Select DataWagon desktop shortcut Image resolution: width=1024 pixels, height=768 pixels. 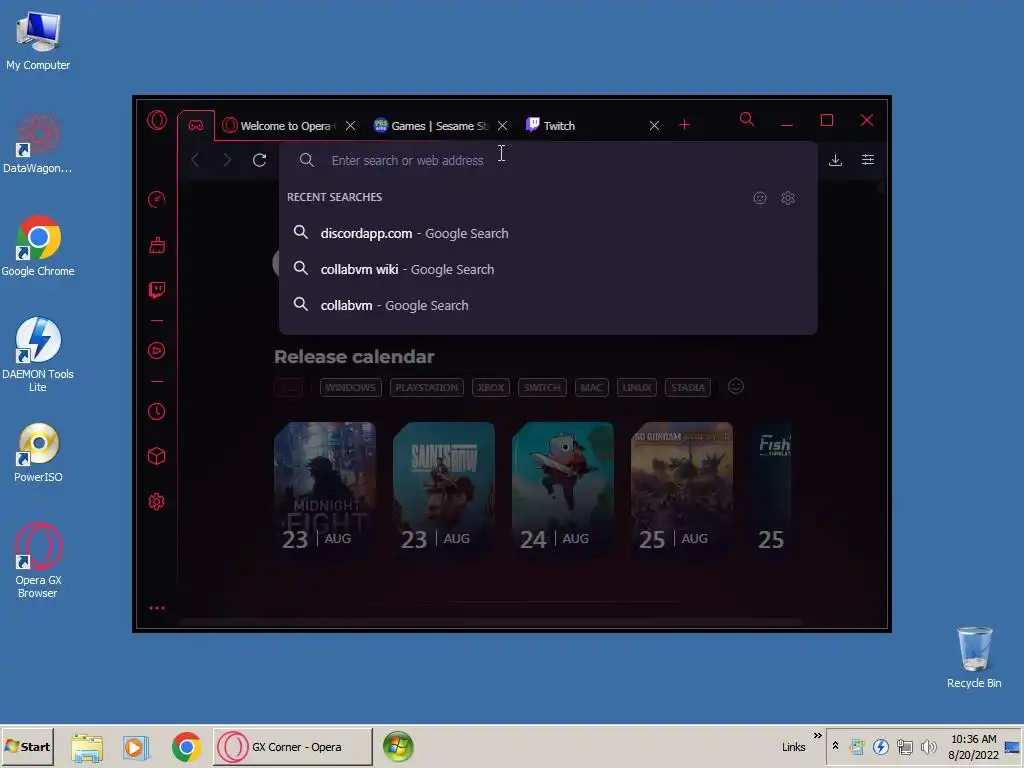[38, 144]
